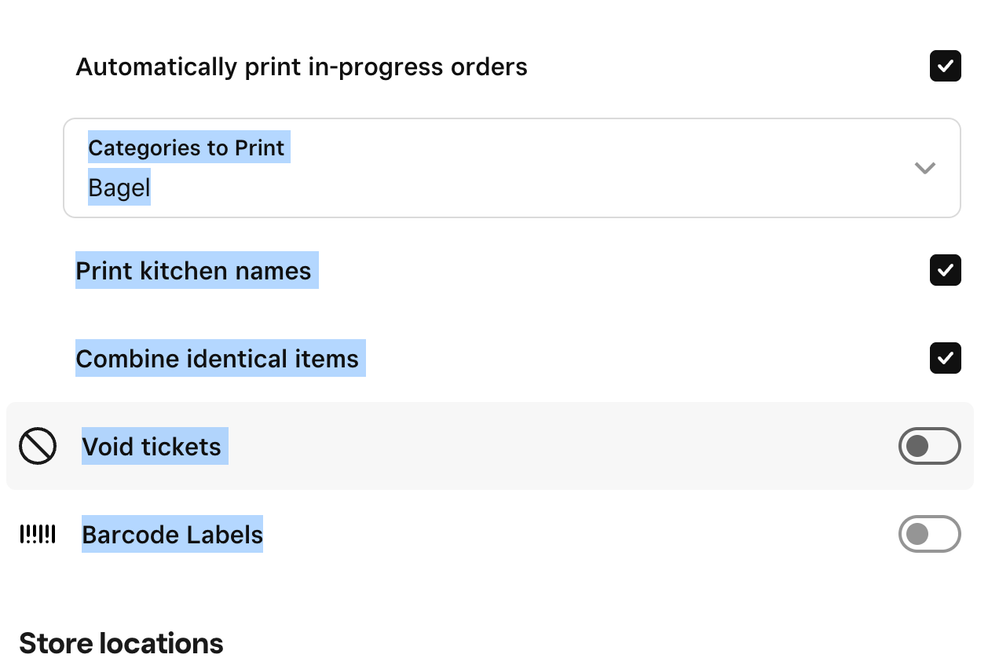Click empty space in the Void tickets row

pyautogui.click(x=560, y=446)
